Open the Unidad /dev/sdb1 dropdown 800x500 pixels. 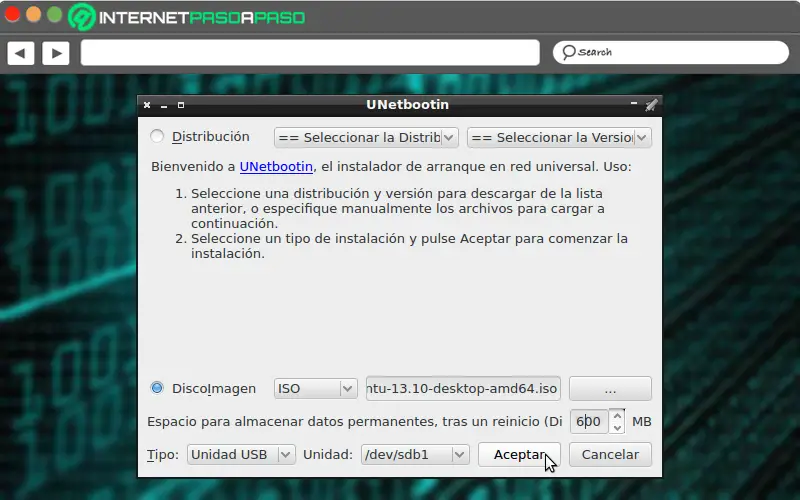415,455
